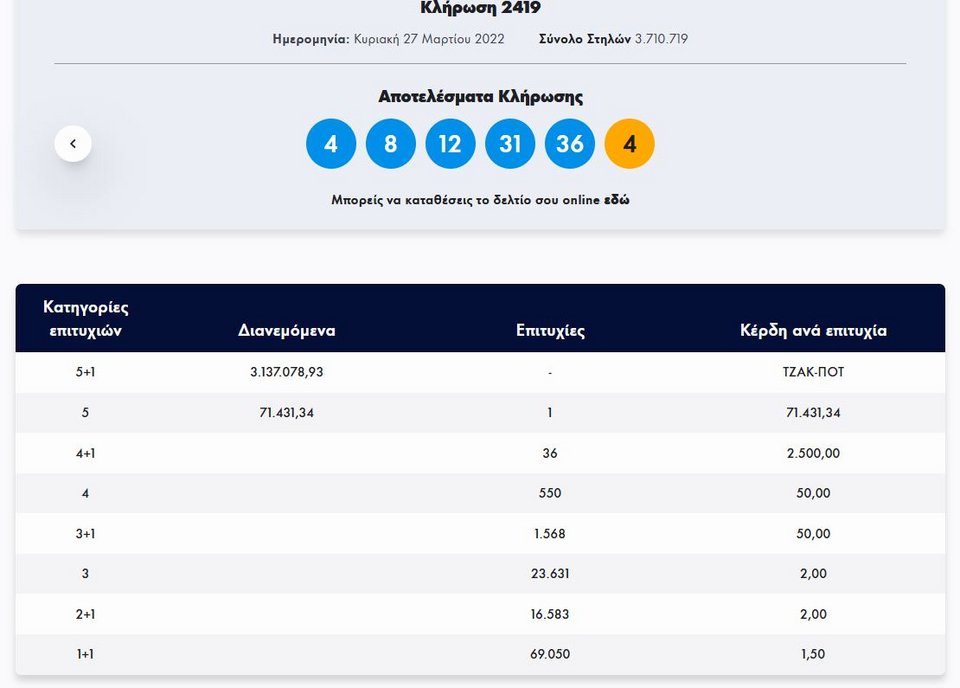Click the 69.050 winners count in 1+1 row
This screenshot has width=960, height=688.
tap(550, 654)
